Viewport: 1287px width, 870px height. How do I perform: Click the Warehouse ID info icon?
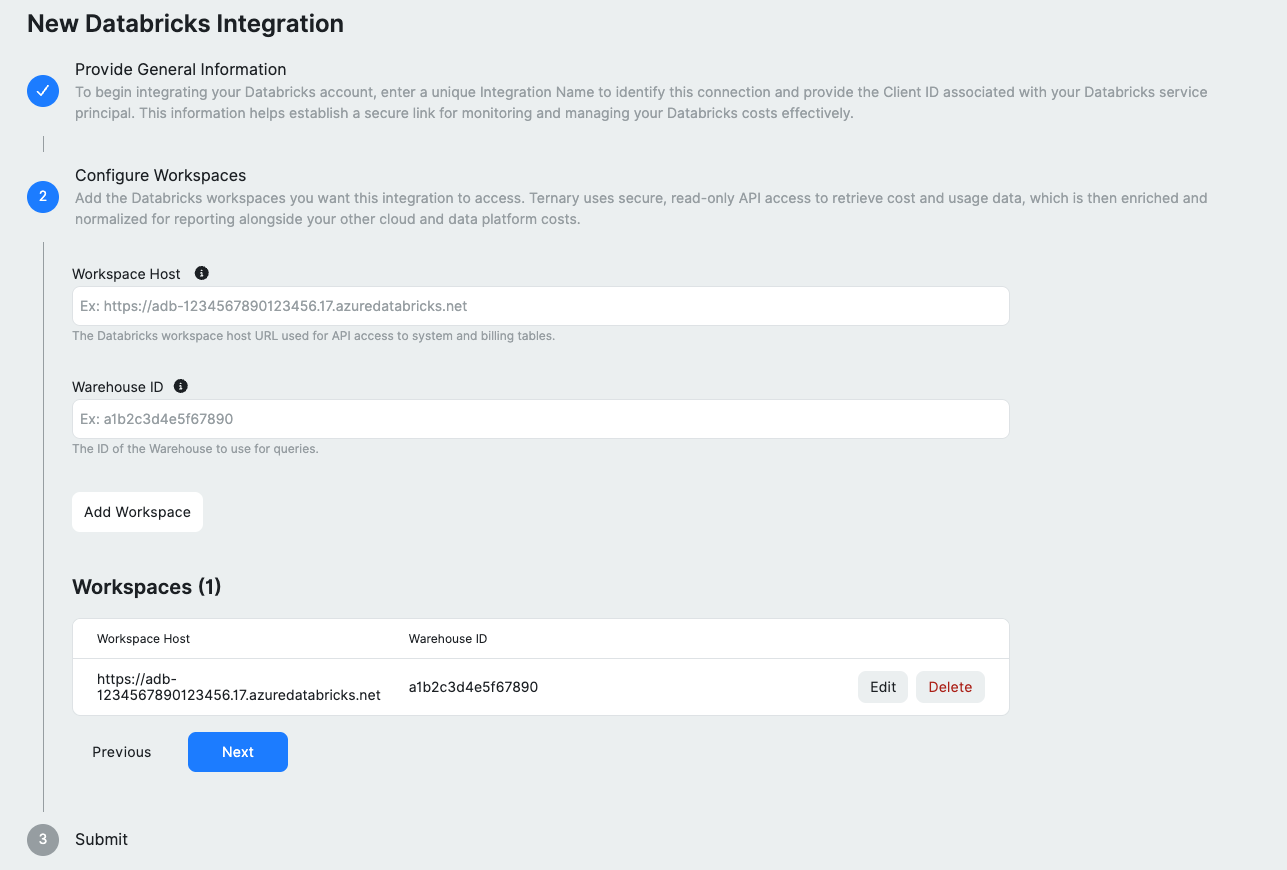pyautogui.click(x=181, y=386)
